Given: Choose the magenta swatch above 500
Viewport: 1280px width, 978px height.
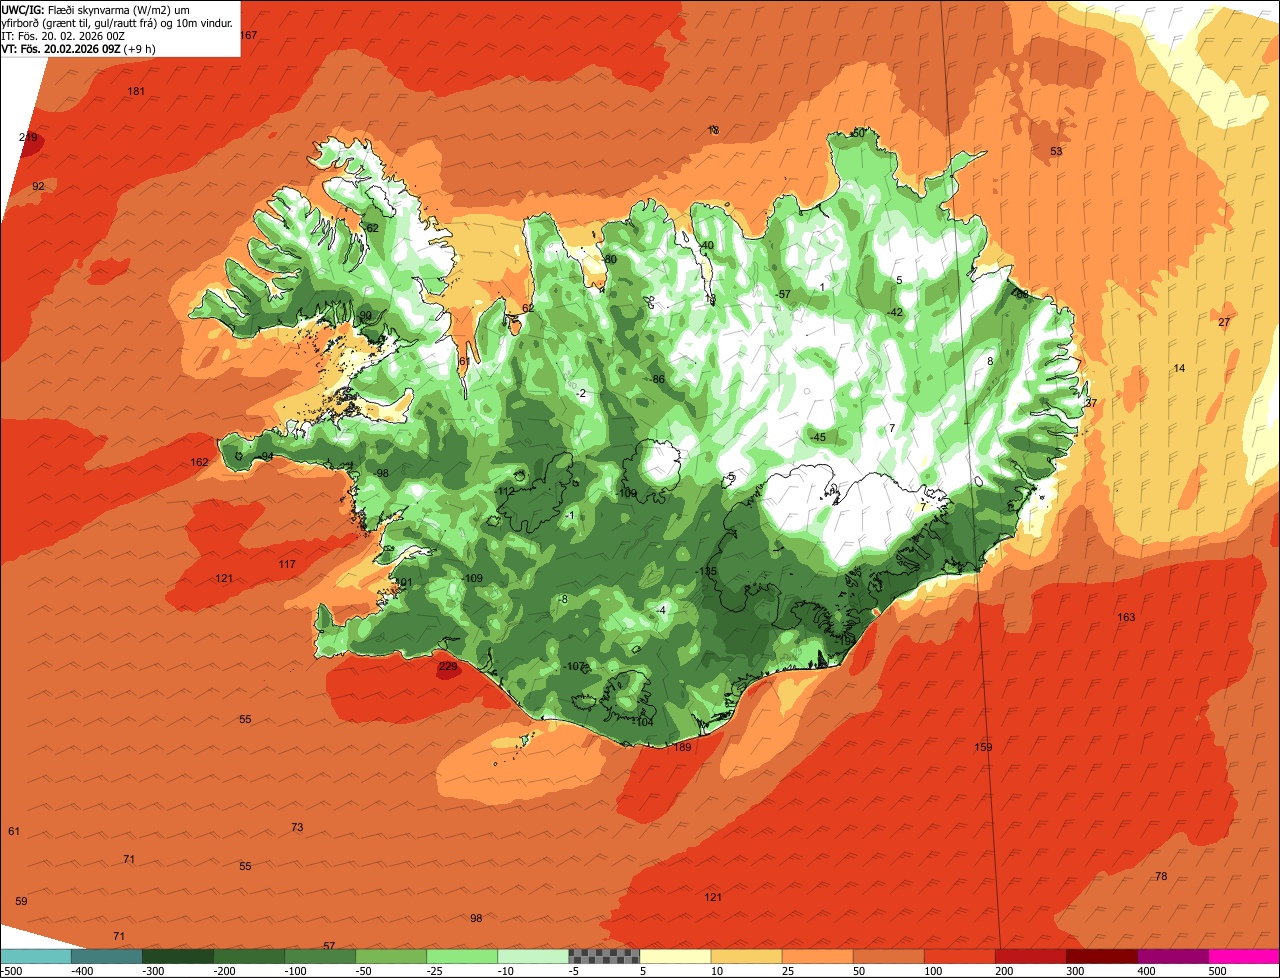Looking at the screenshot, I should tap(1243, 956).
